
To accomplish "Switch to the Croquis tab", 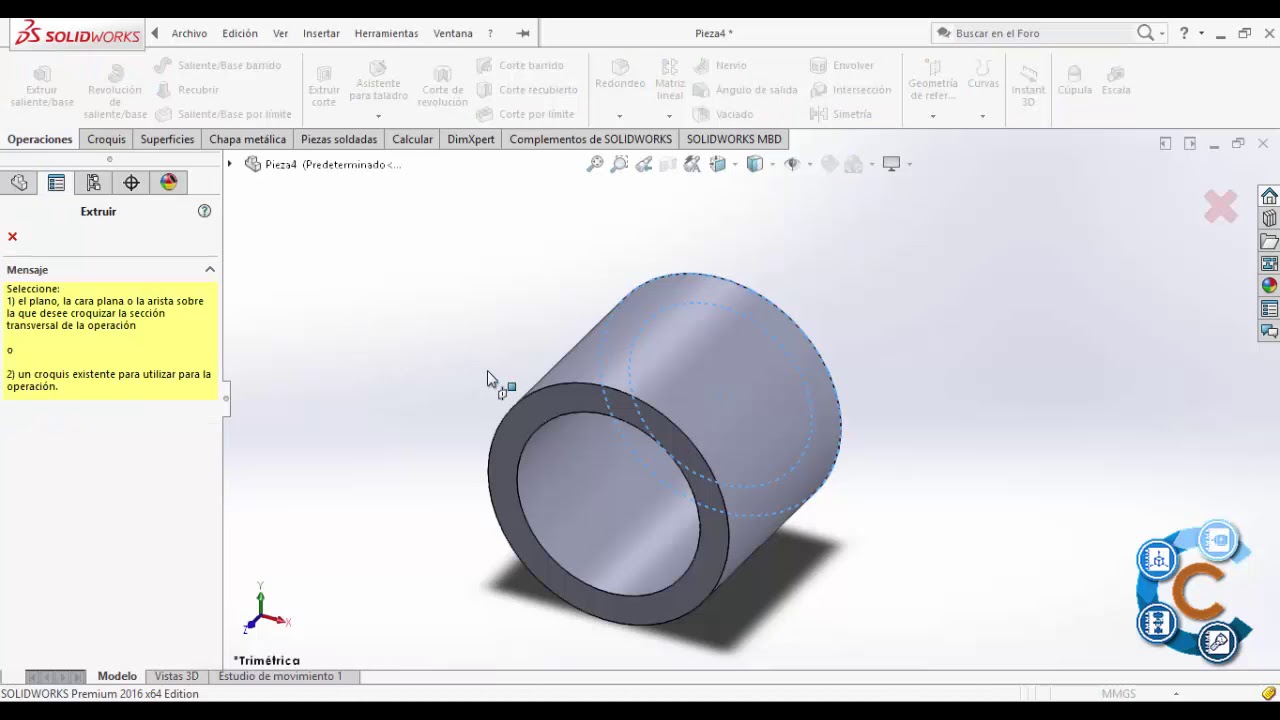I will (x=106, y=139).
